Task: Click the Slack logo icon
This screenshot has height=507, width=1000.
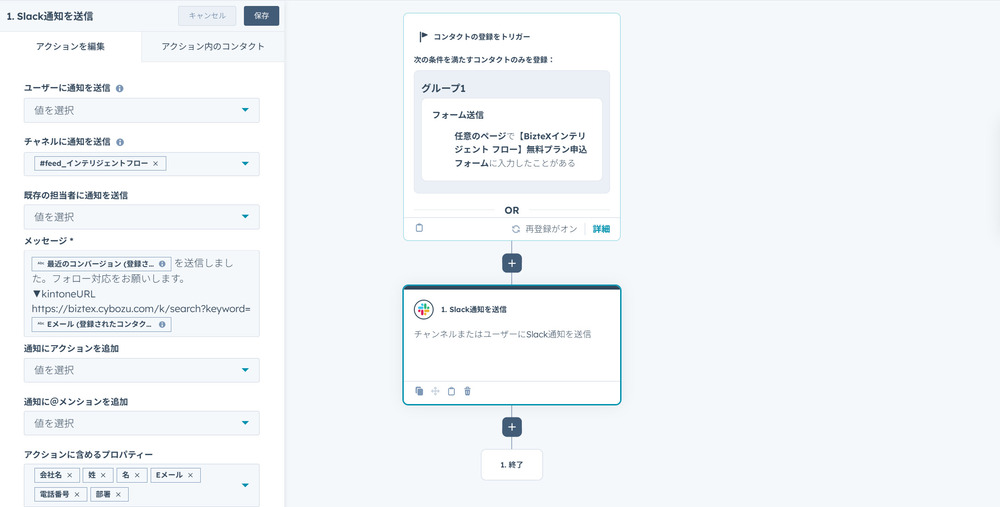Action: (424, 309)
